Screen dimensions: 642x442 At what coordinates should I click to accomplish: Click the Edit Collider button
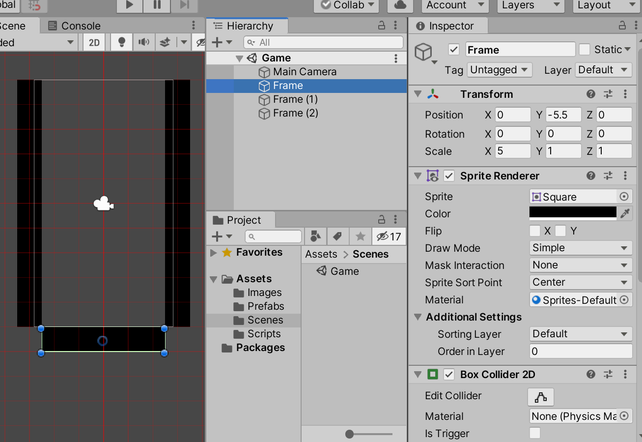tap(540, 397)
